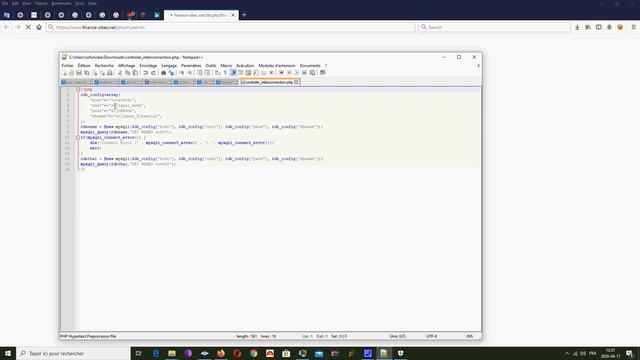Open Find dialog with binoculars icon

pyautogui.click(x=163, y=73)
